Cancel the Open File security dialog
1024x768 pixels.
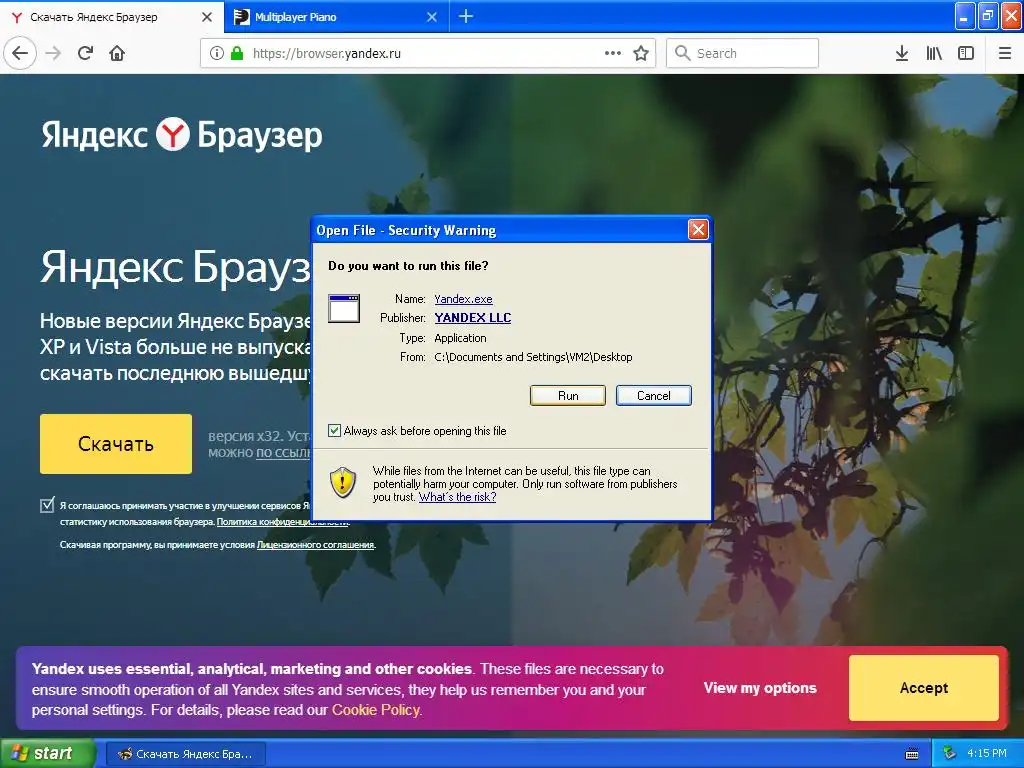point(654,396)
